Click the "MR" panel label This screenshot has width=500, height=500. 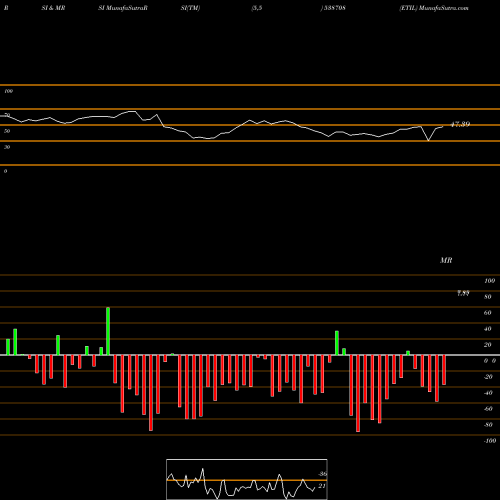pyautogui.click(x=446, y=260)
